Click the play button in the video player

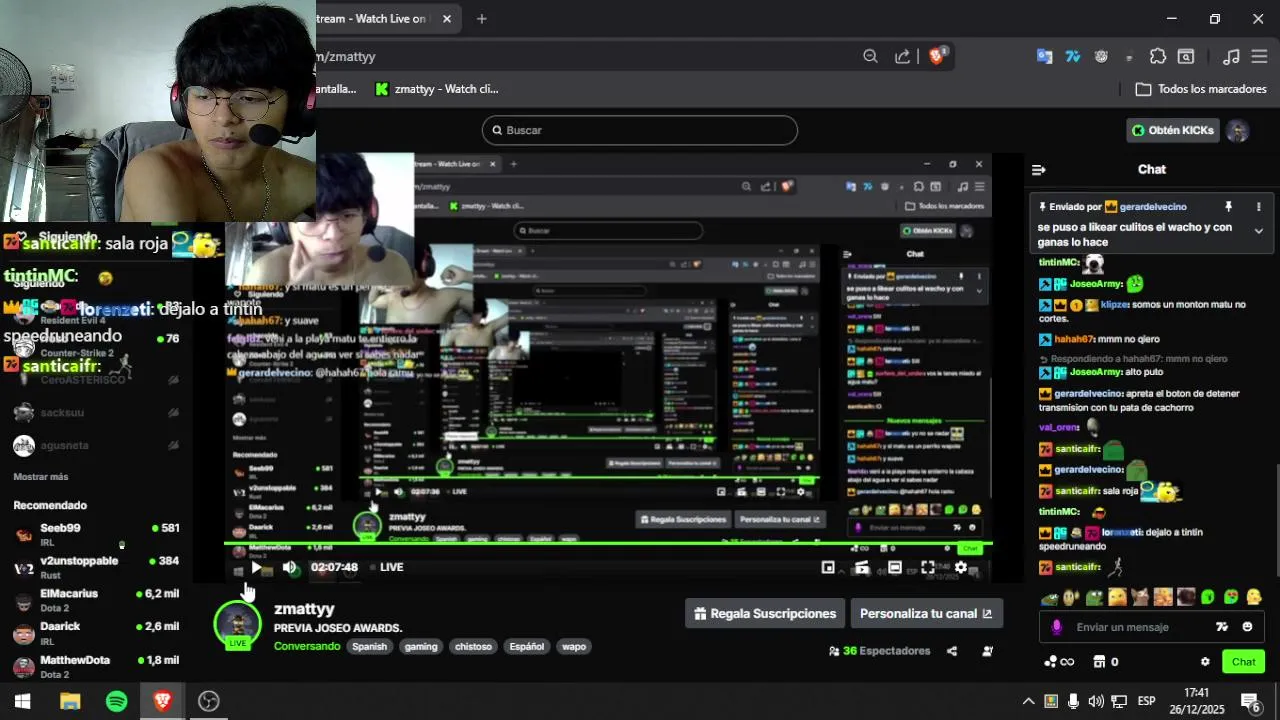[257, 567]
